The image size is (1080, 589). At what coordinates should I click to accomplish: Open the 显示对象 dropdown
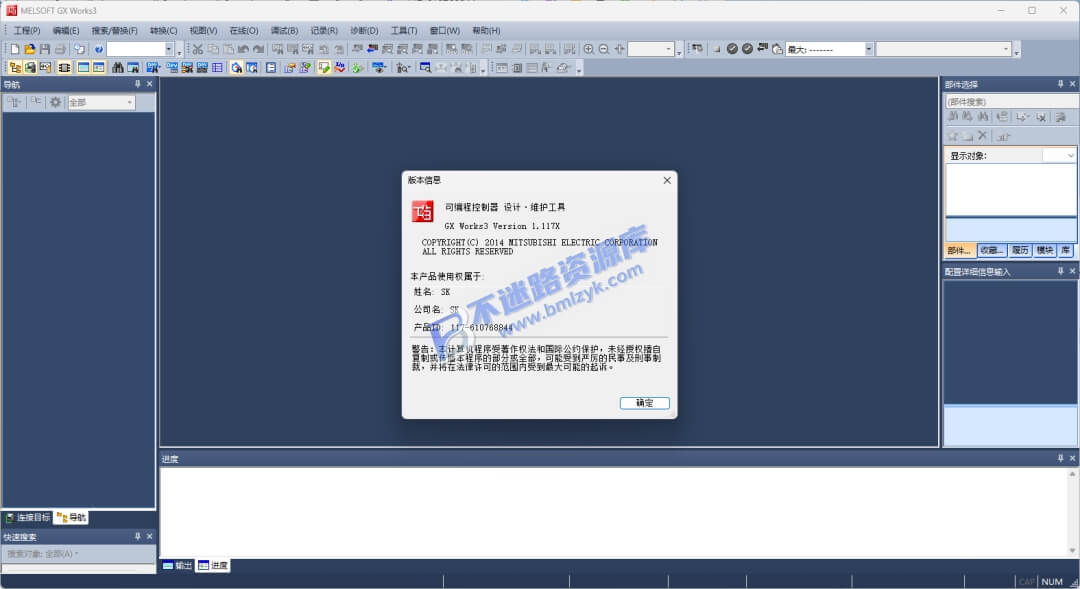click(1070, 156)
